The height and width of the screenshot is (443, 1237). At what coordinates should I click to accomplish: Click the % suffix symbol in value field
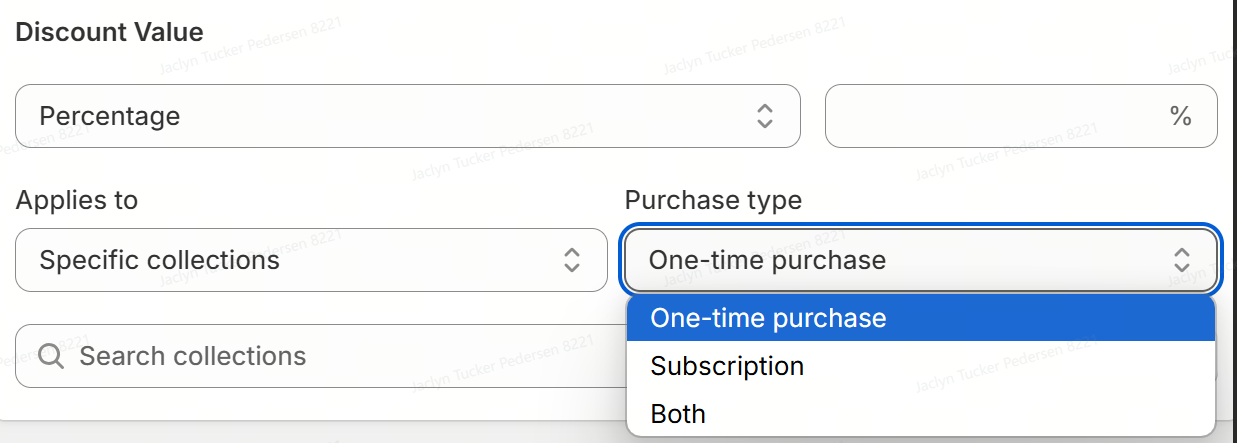pos(1180,116)
